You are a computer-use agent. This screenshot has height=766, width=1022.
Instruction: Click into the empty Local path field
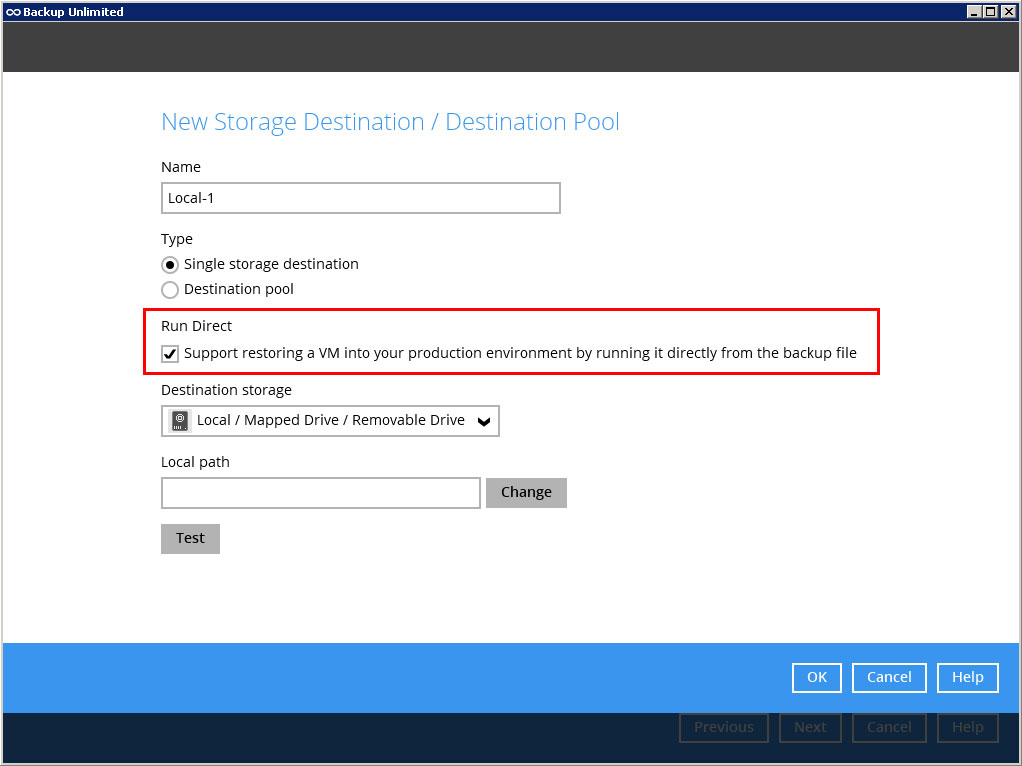coord(320,493)
